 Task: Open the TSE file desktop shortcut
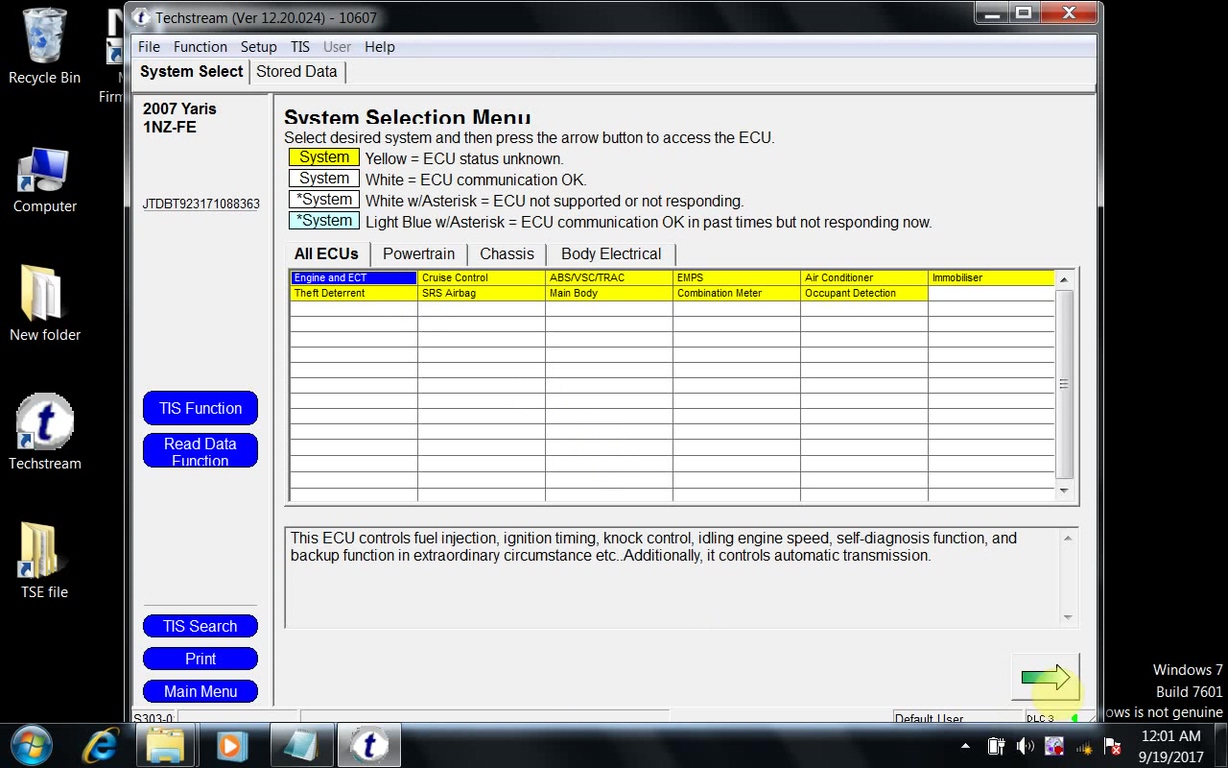click(45, 561)
